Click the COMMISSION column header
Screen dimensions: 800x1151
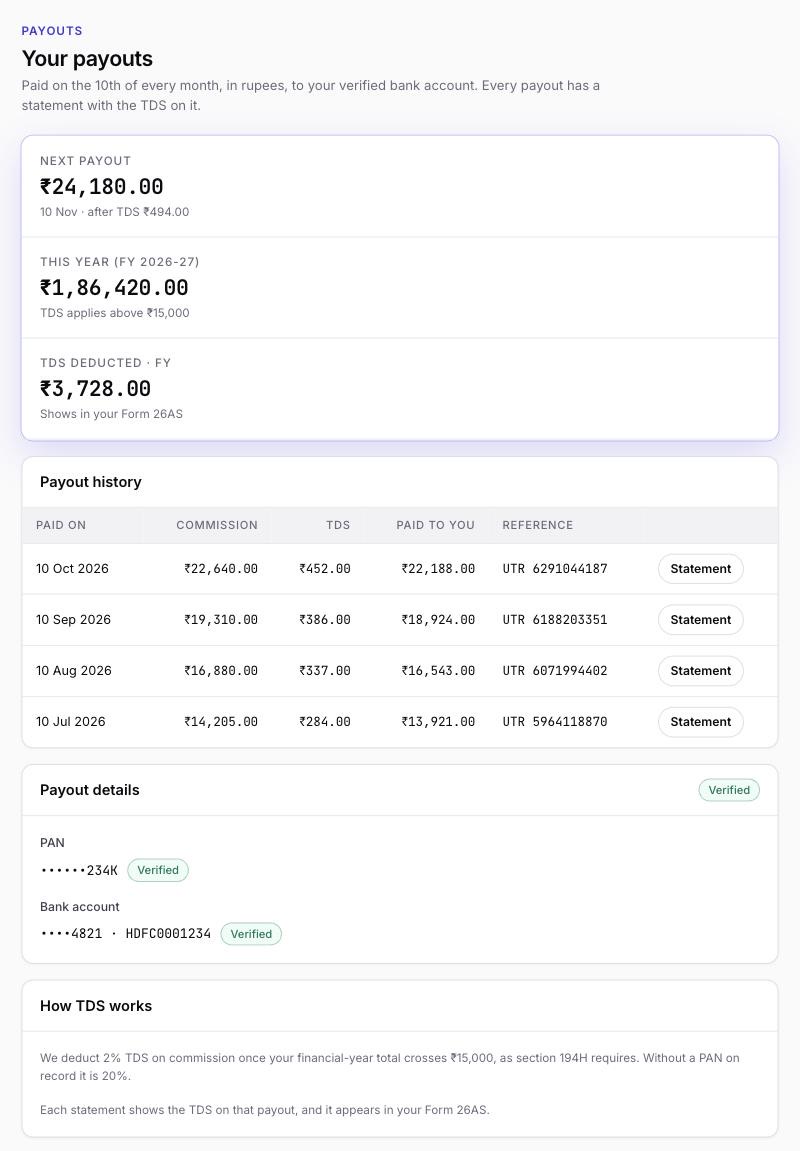(217, 525)
